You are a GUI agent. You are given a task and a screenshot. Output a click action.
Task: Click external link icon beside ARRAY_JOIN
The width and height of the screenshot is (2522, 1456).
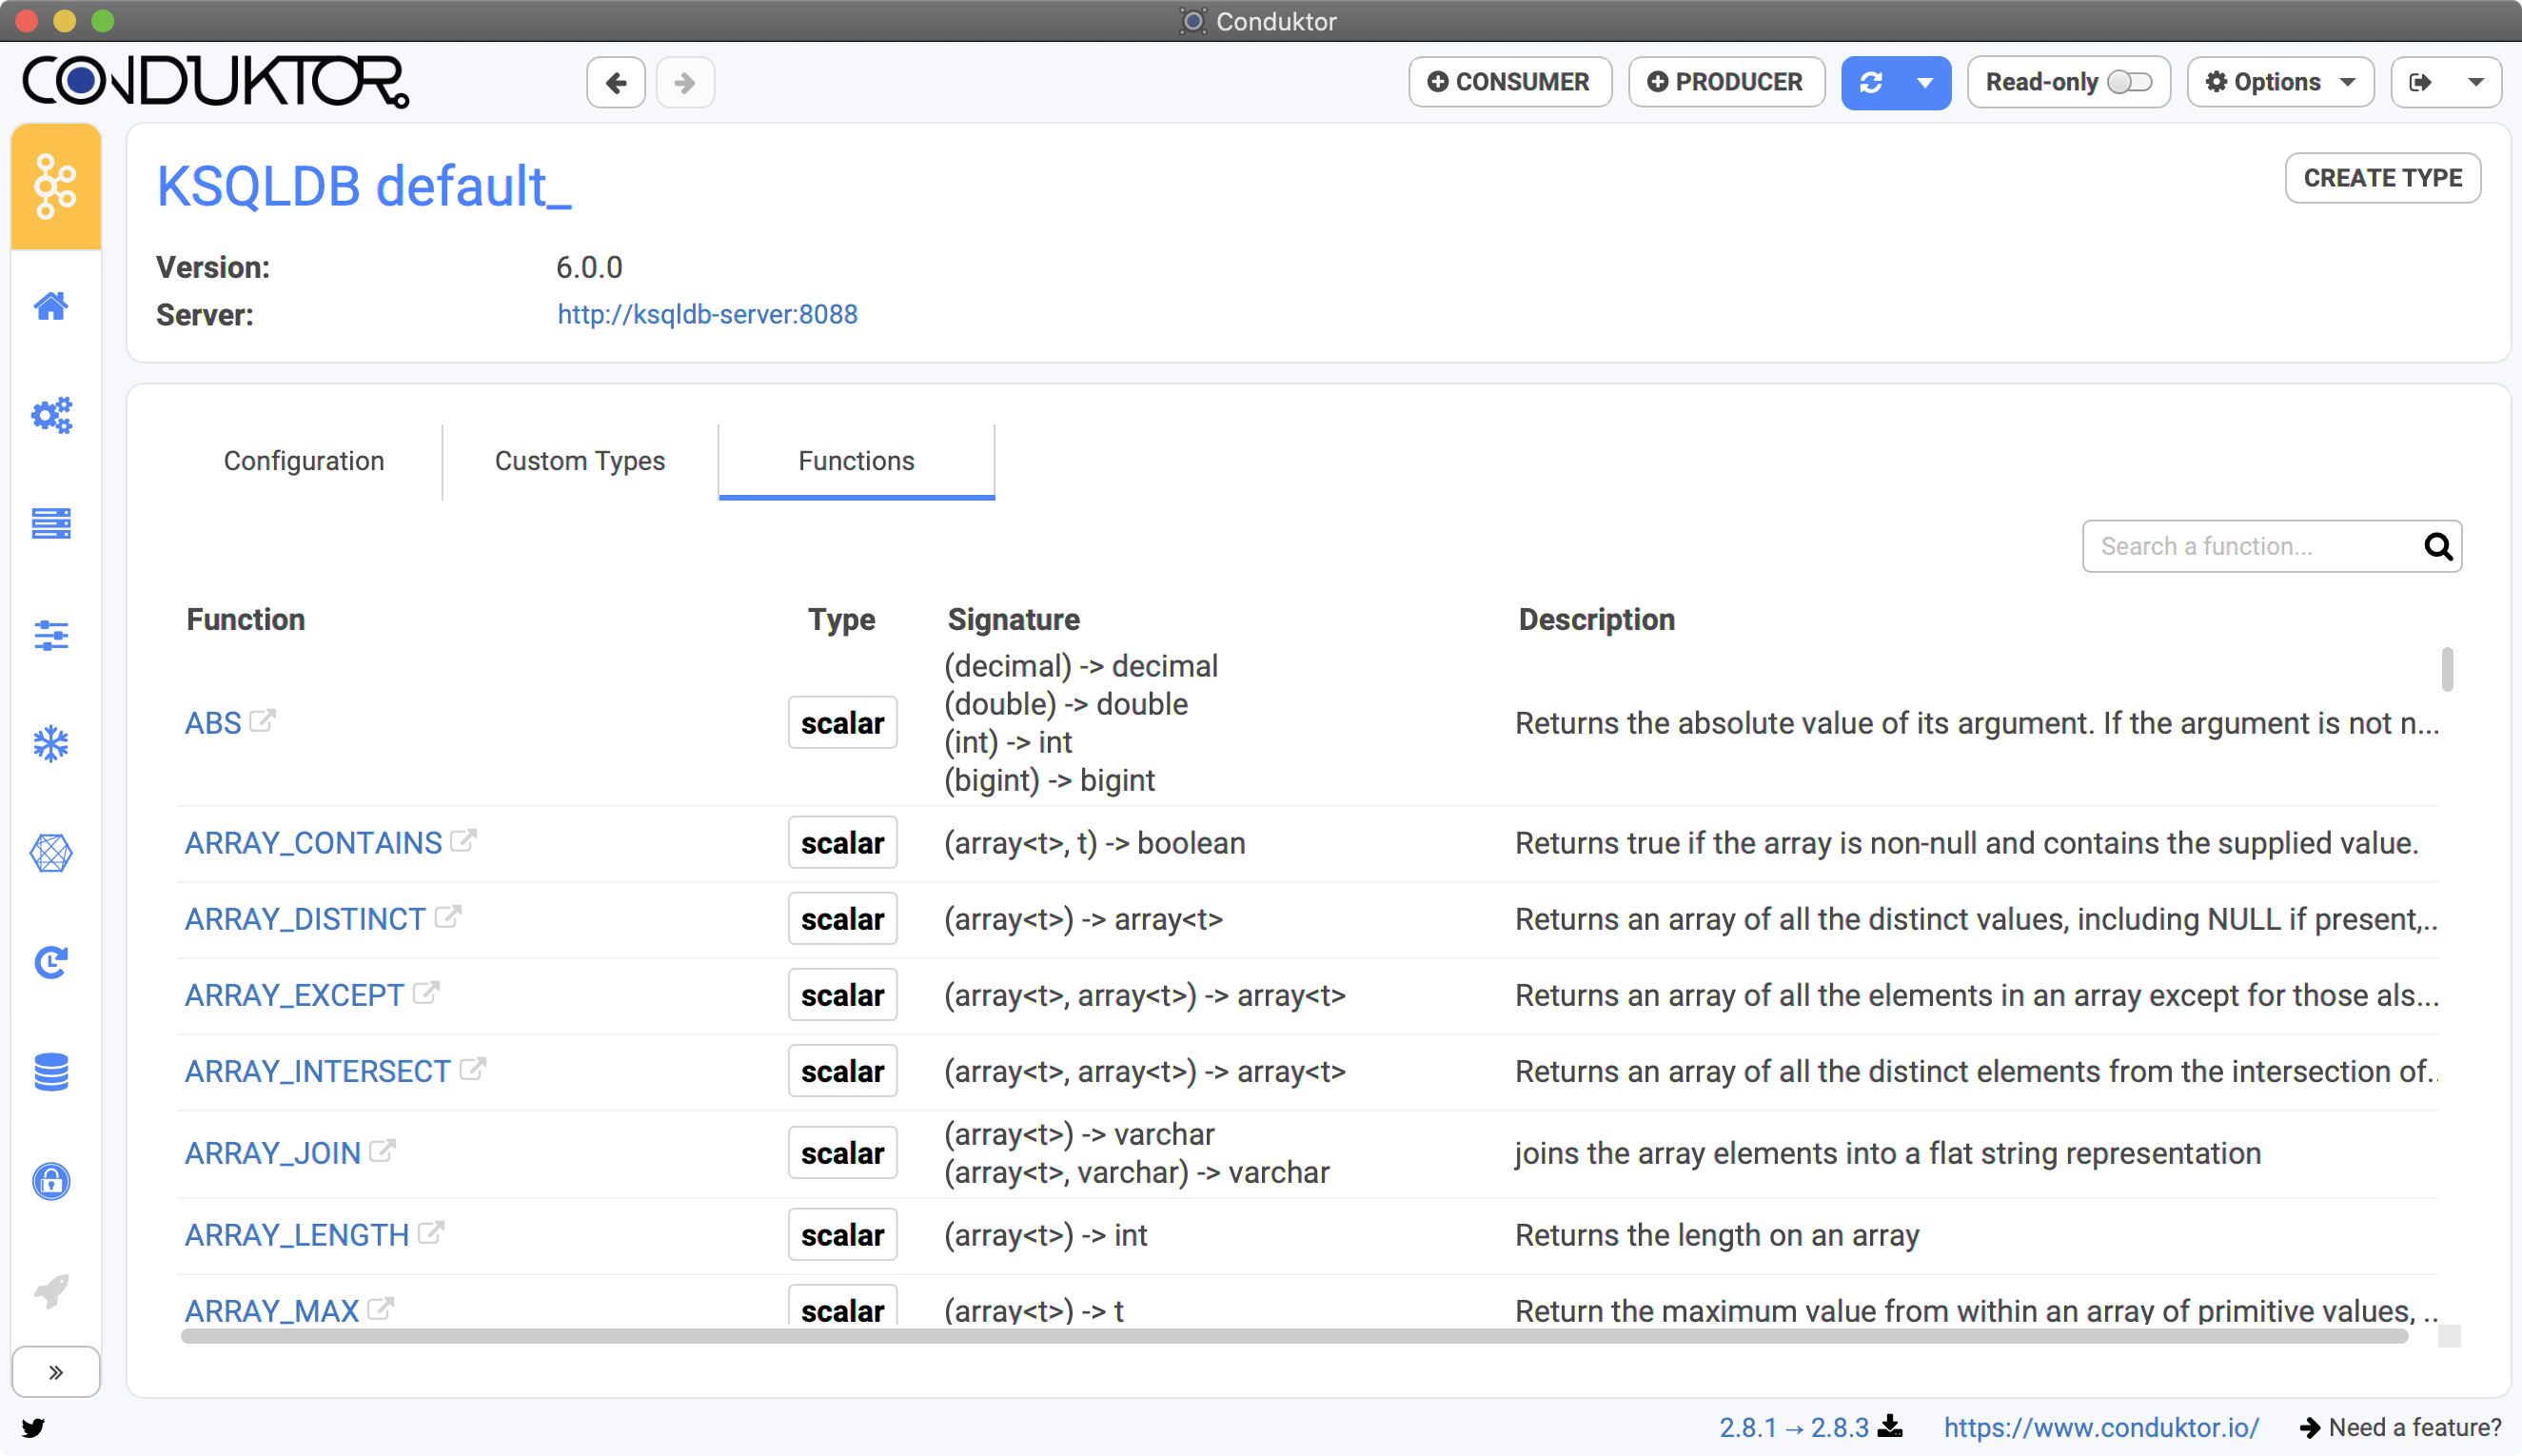382,1150
